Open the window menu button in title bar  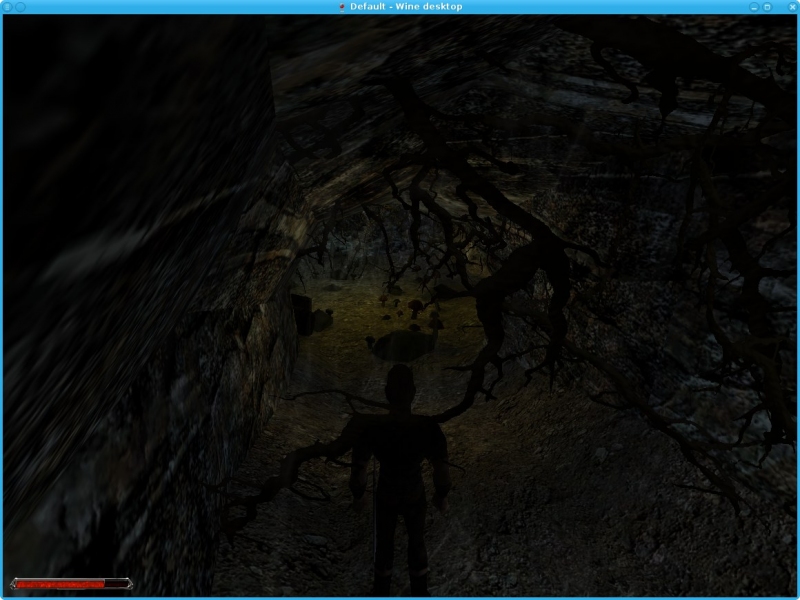(x=7, y=7)
